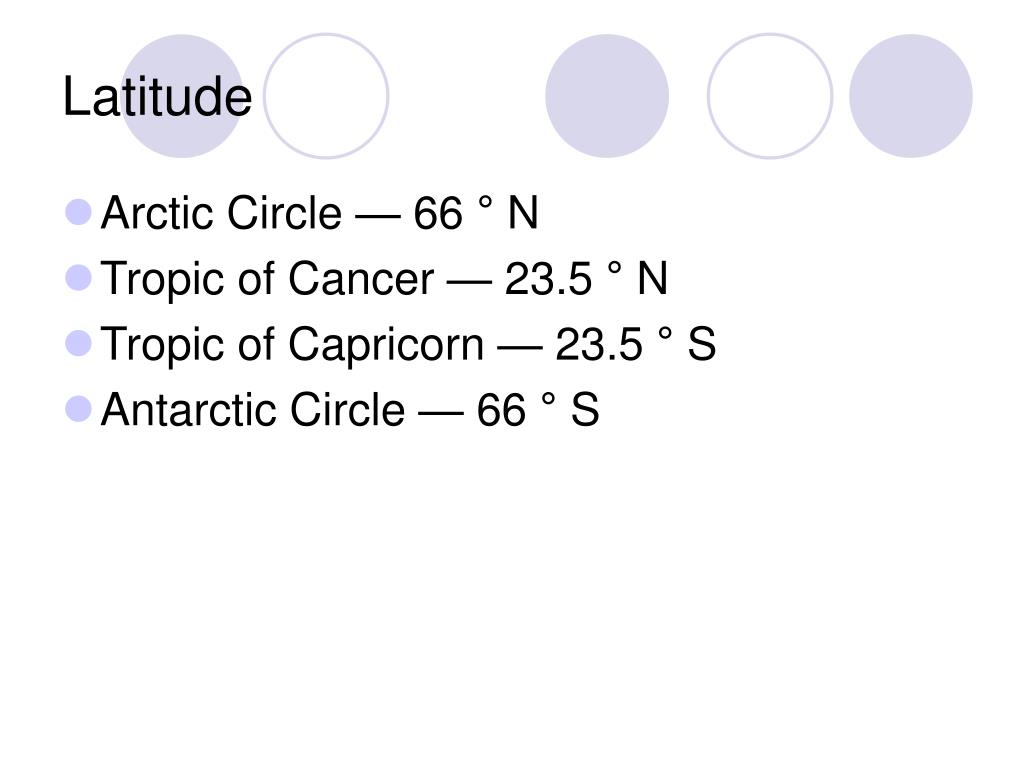The height and width of the screenshot is (768, 1024).
Task: Click the 23.5 ° N latitude value
Action: point(586,279)
